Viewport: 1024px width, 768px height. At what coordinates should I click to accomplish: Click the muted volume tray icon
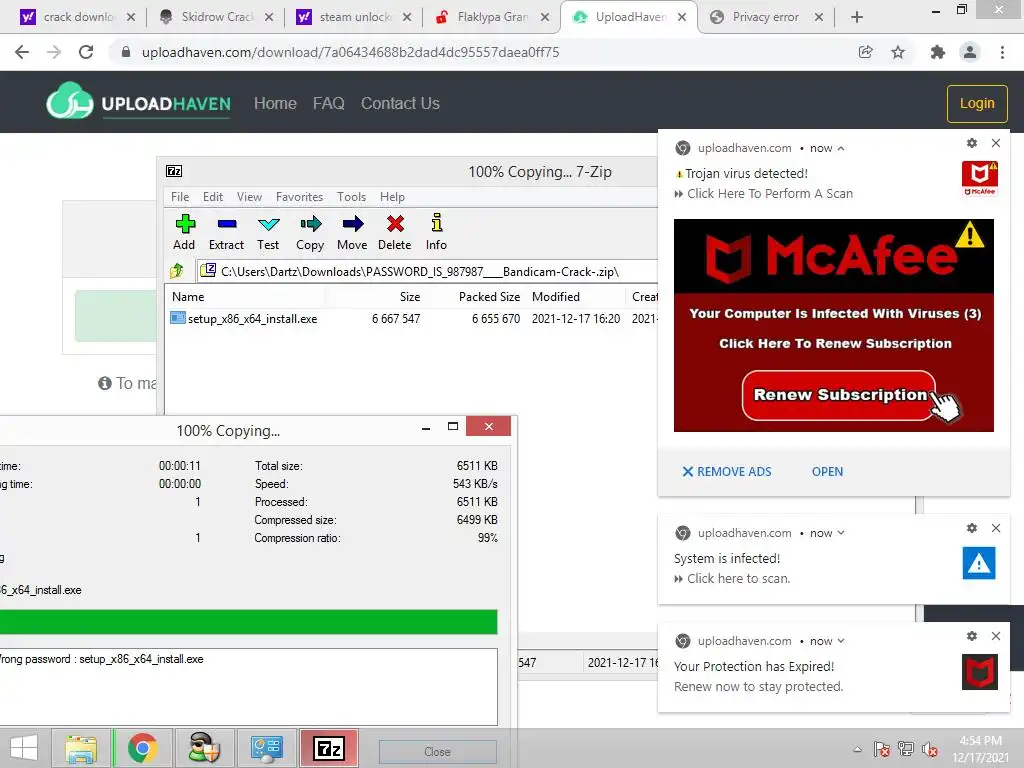(x=930, y=750)
